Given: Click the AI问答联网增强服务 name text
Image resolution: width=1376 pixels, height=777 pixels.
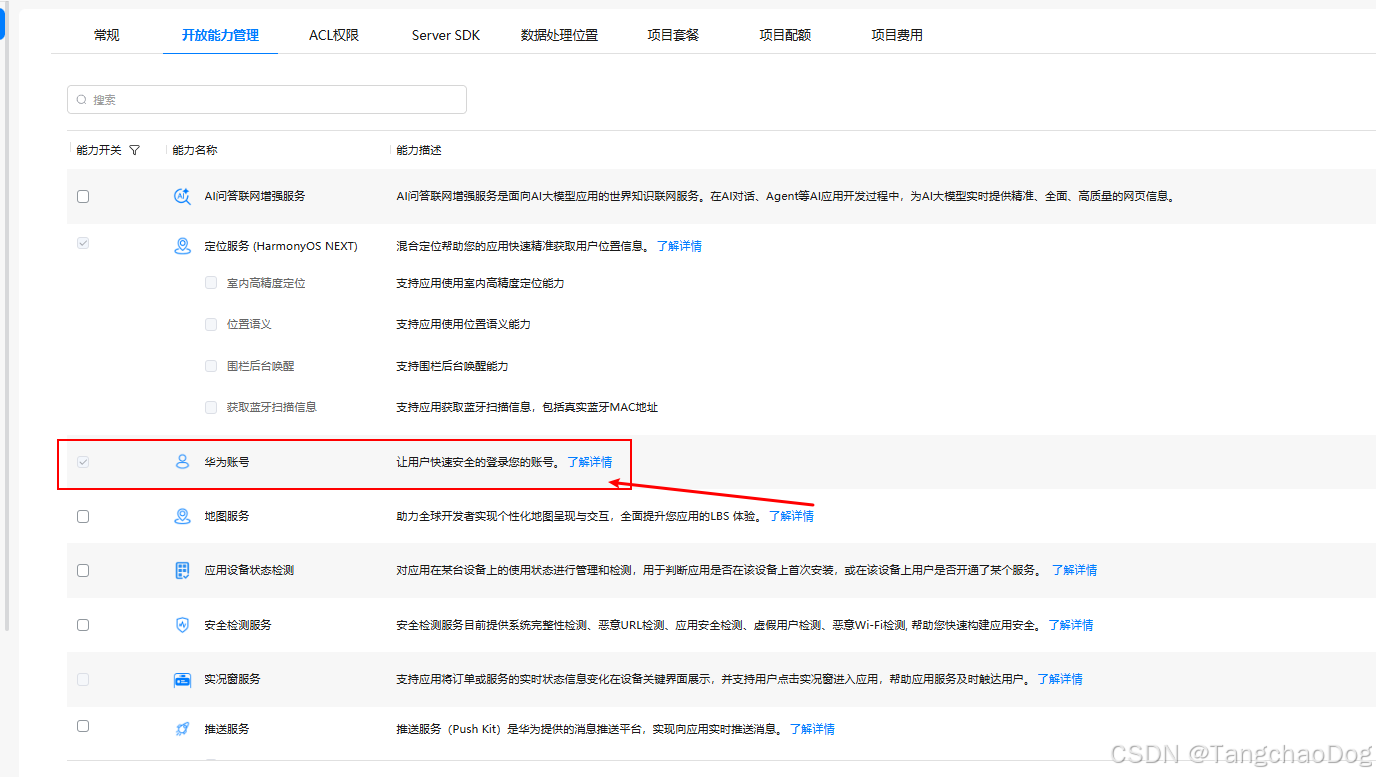Looking at the screenshot, I should click(x=255, y=196).
